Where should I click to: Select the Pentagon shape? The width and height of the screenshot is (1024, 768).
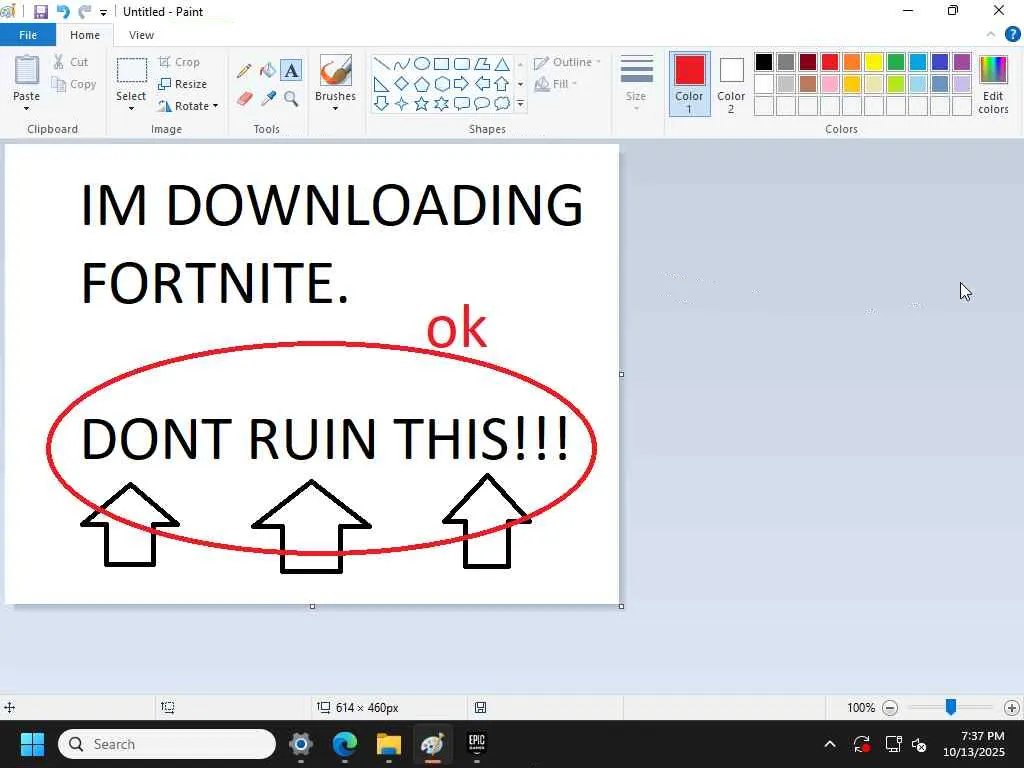click(422, 84)
